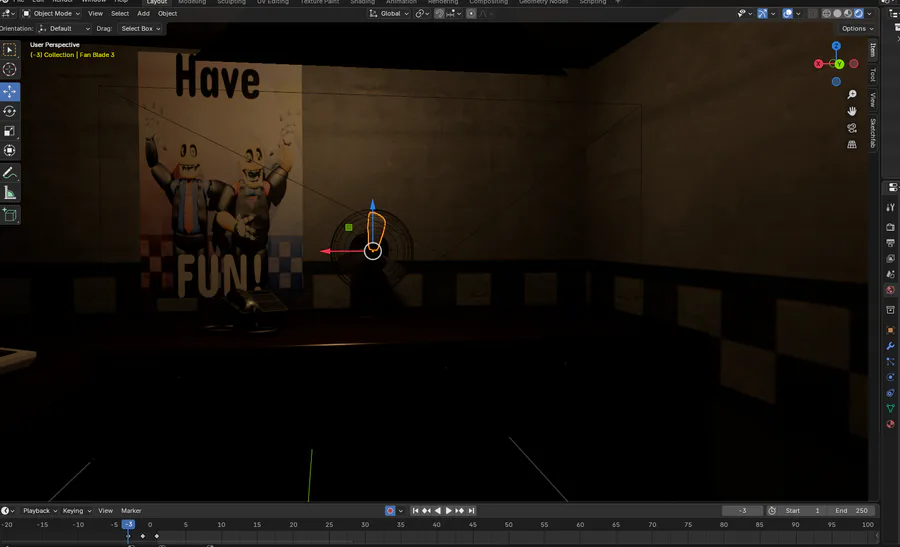Open the editor type dropdown
Screen dimensions: 900x547
pos(8,13)
